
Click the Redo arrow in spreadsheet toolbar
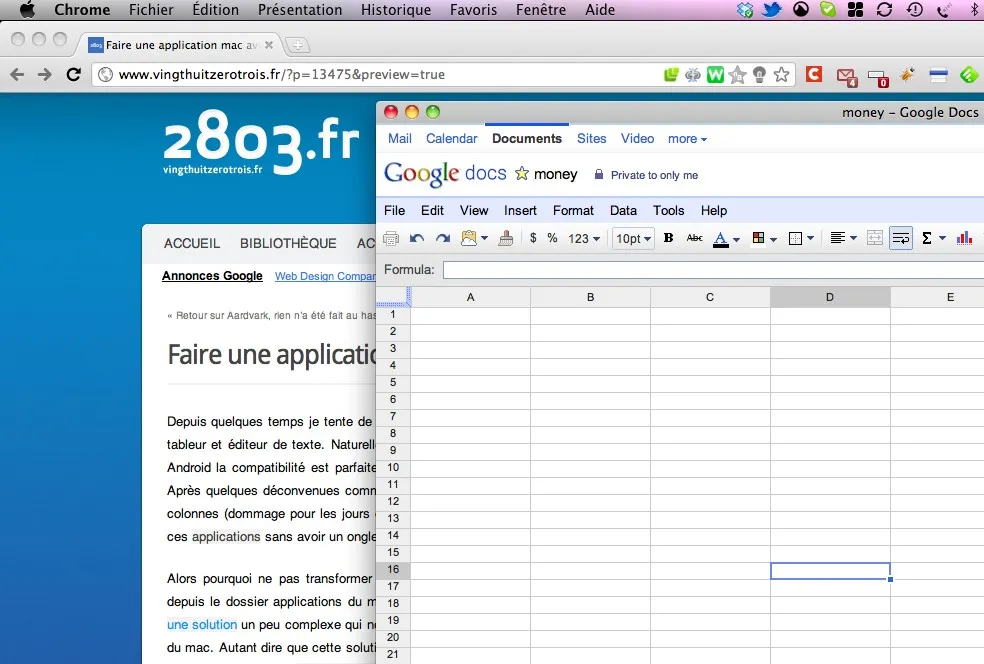(x=443, y=238)
